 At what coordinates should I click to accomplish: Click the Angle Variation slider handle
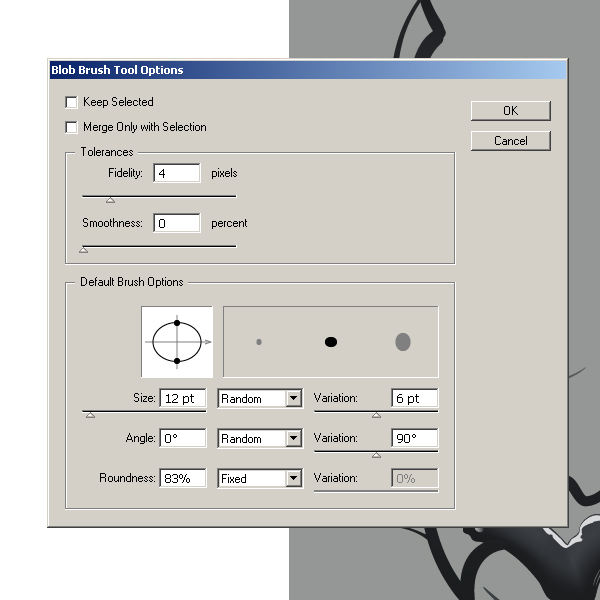pos(377,455)
